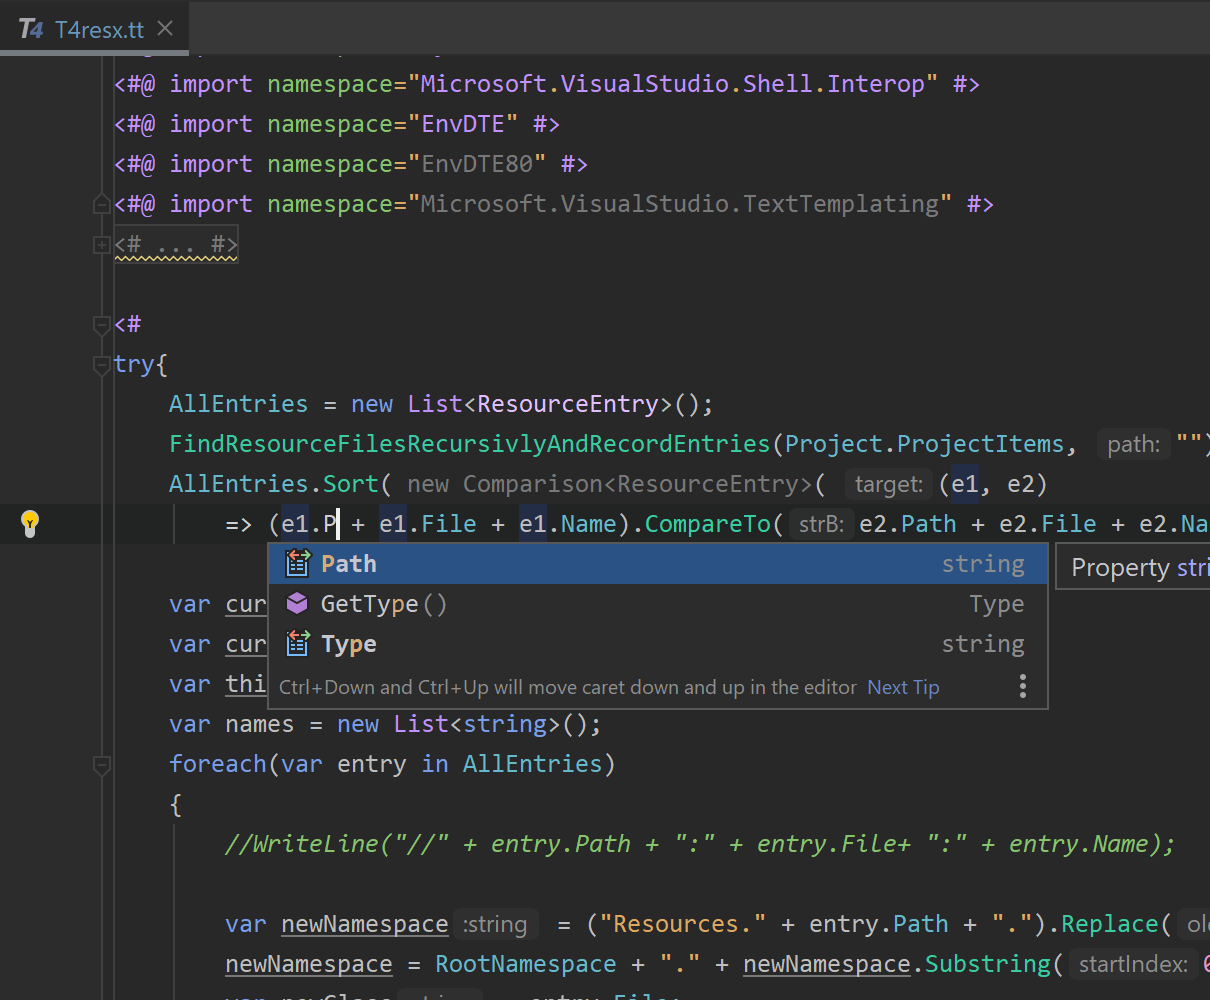Close the T4resx.tt editor tab
The width and height of the screenshot is (1210, 1000).
[166, 29]
